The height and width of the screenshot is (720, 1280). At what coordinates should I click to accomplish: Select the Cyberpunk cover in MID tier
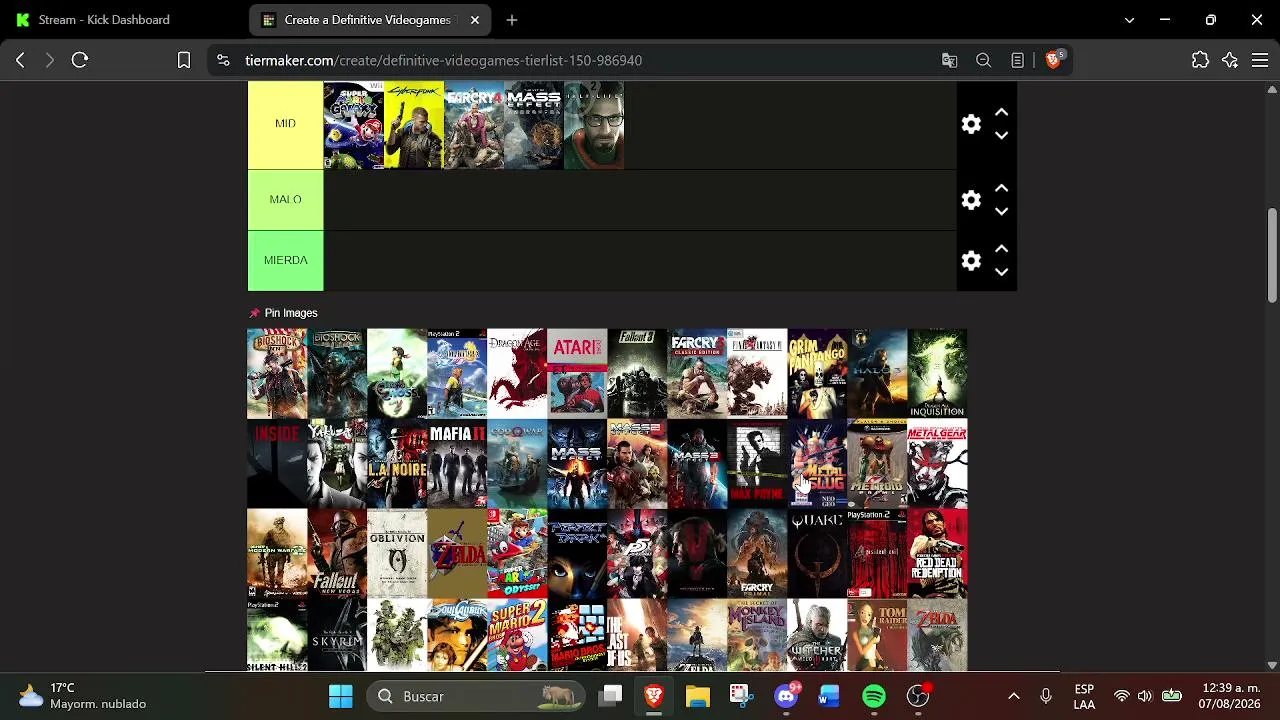coord(413,125)
